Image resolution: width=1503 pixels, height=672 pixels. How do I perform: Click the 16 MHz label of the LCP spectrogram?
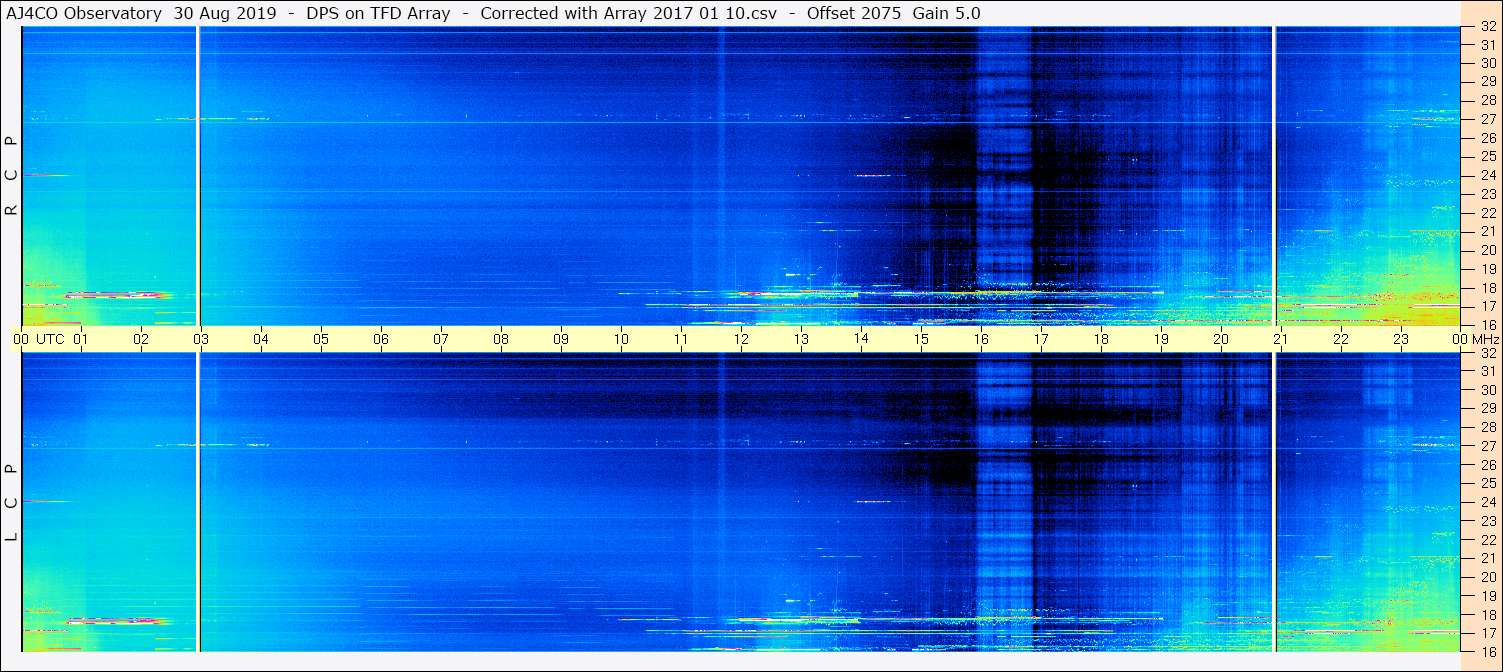tap(1487, 651)
